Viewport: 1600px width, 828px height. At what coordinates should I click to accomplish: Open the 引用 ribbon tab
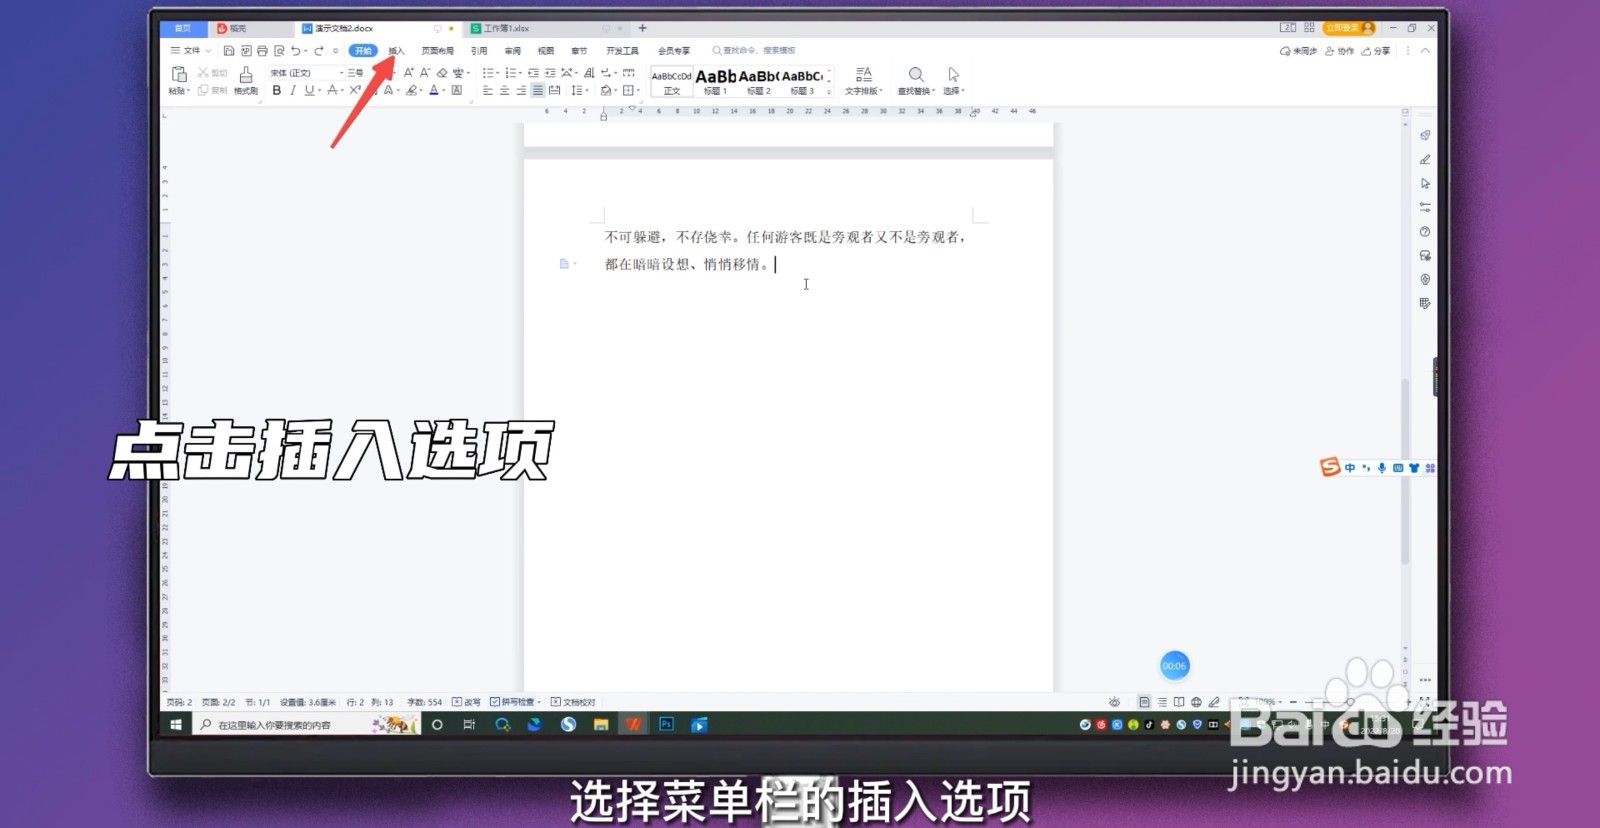[479, 51]
